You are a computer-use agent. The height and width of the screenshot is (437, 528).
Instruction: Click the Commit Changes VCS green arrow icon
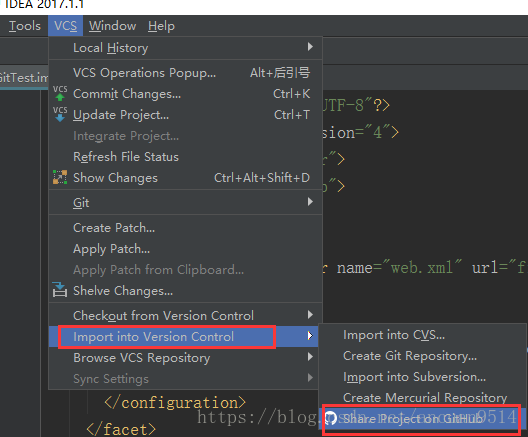point(60,93)
